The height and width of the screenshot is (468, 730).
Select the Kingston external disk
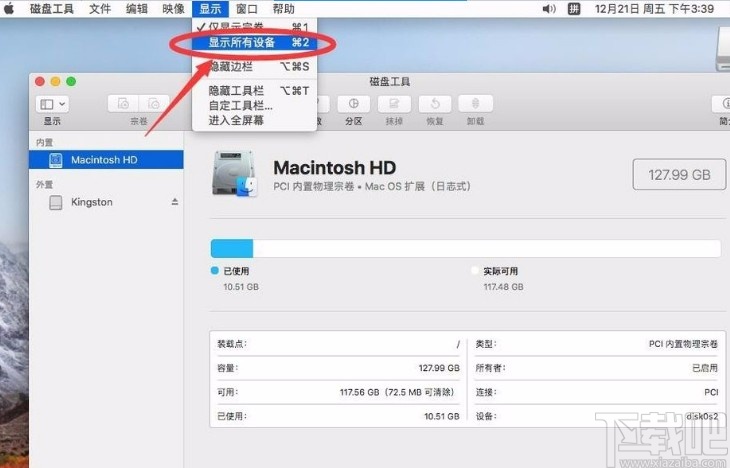pos(106,202)
